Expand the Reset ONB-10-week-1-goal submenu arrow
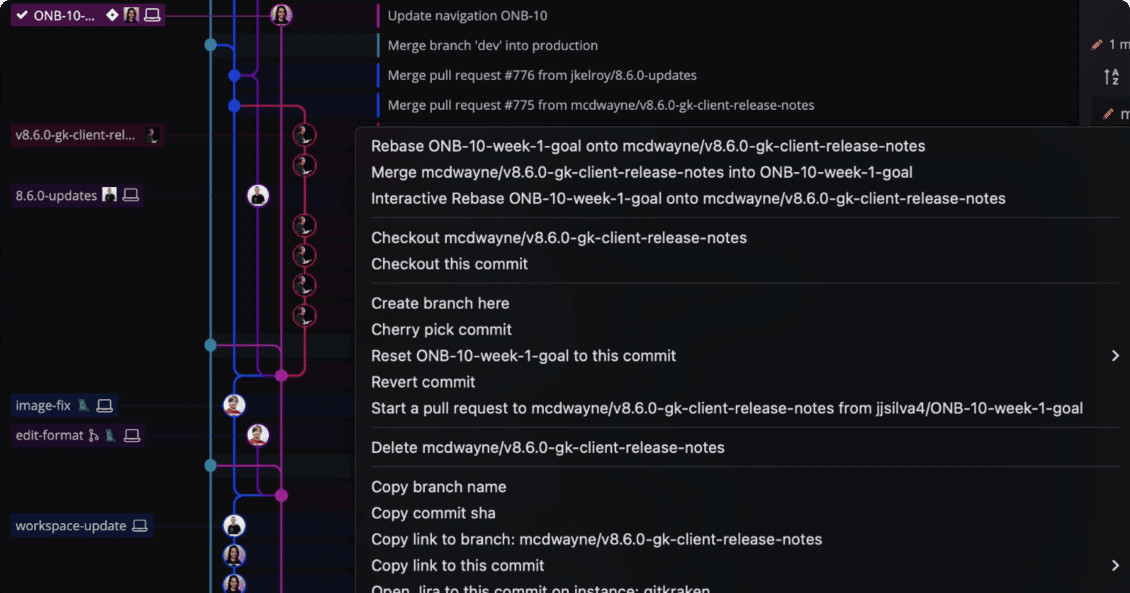The image size is (1130, 593). point(1114,355)
